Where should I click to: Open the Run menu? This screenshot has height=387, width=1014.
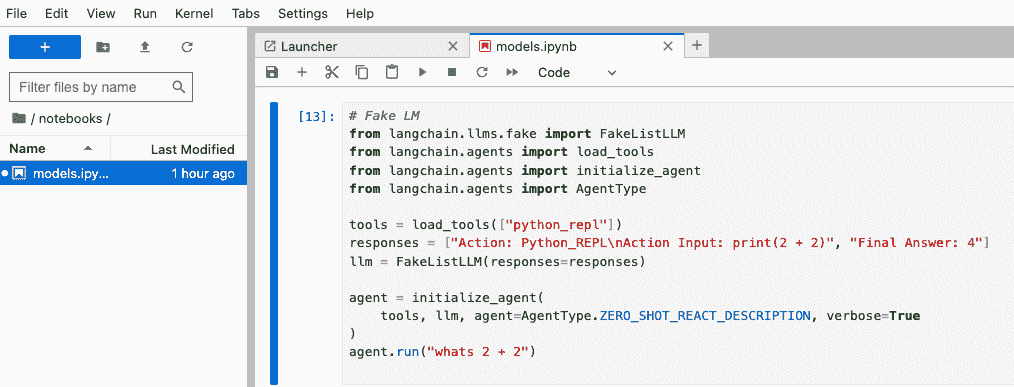(x=145, y=13)
